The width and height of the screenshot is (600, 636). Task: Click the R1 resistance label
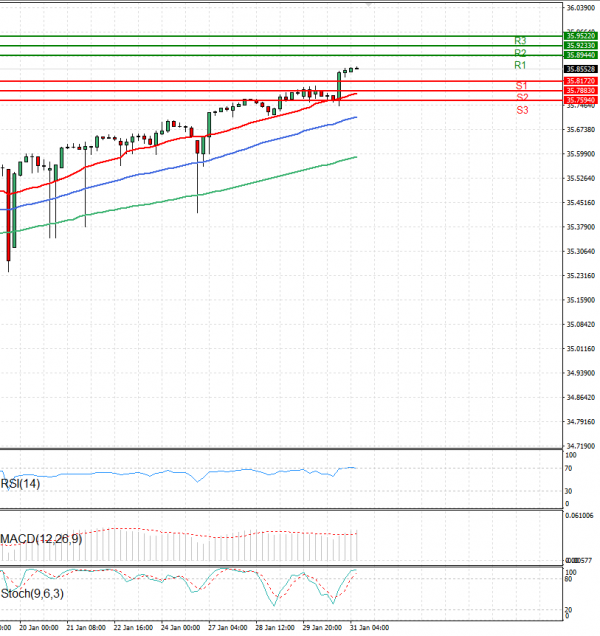[x=520, y=65]
